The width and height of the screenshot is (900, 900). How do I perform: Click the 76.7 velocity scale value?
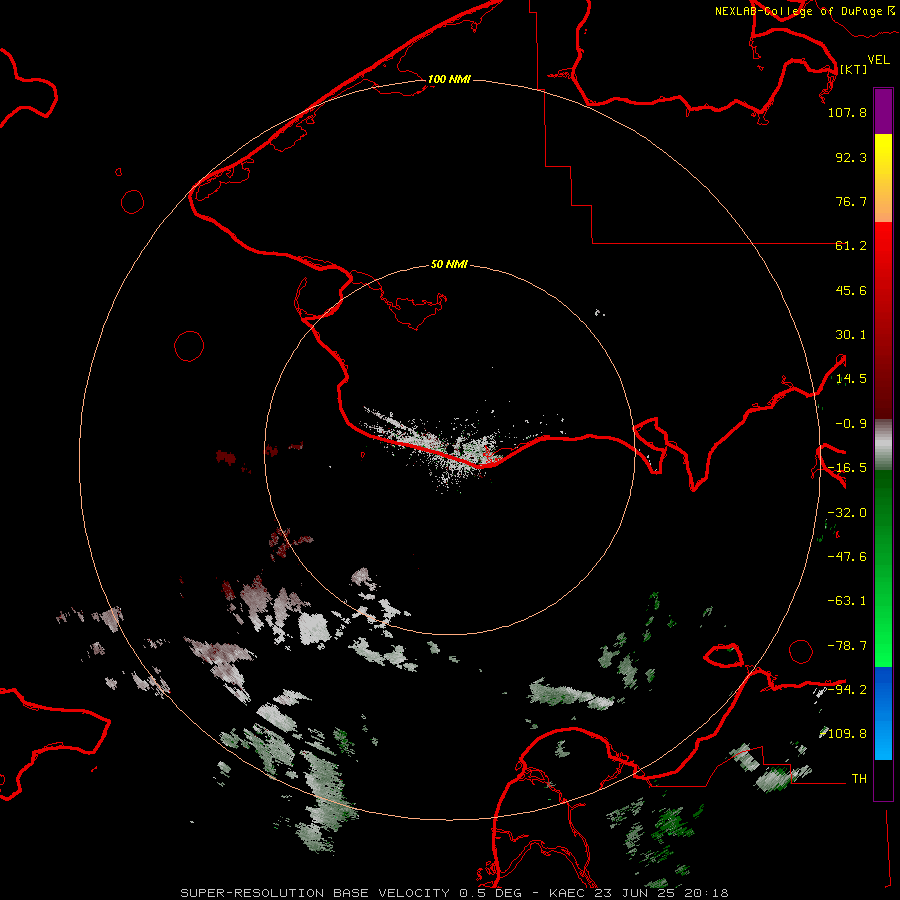click(x=851, y=201)
